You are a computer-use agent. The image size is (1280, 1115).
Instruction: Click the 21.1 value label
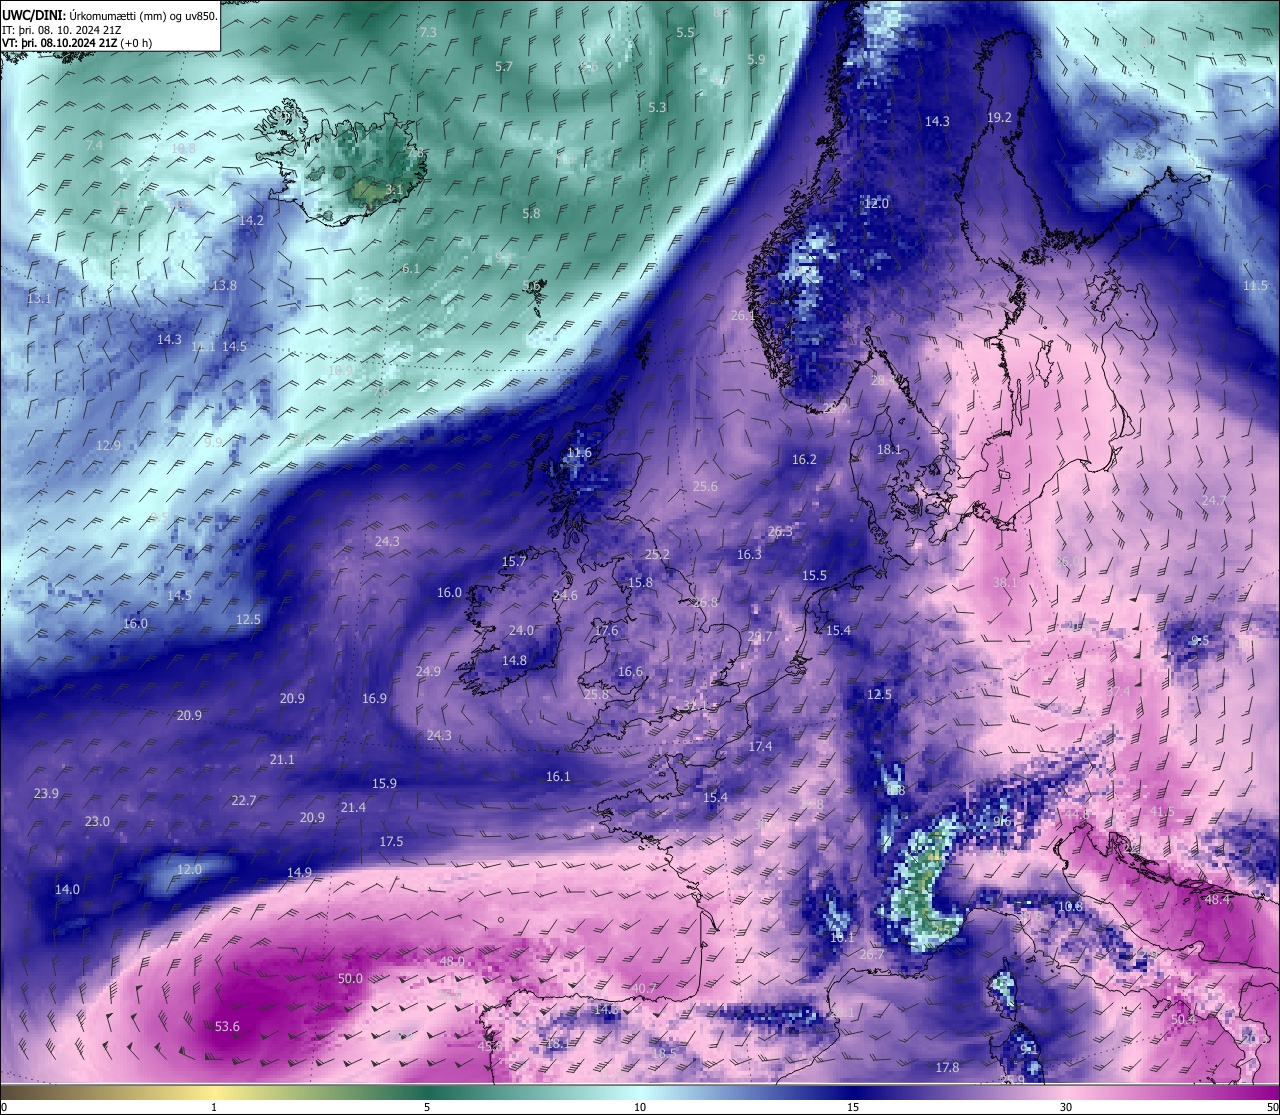[282, 760]
